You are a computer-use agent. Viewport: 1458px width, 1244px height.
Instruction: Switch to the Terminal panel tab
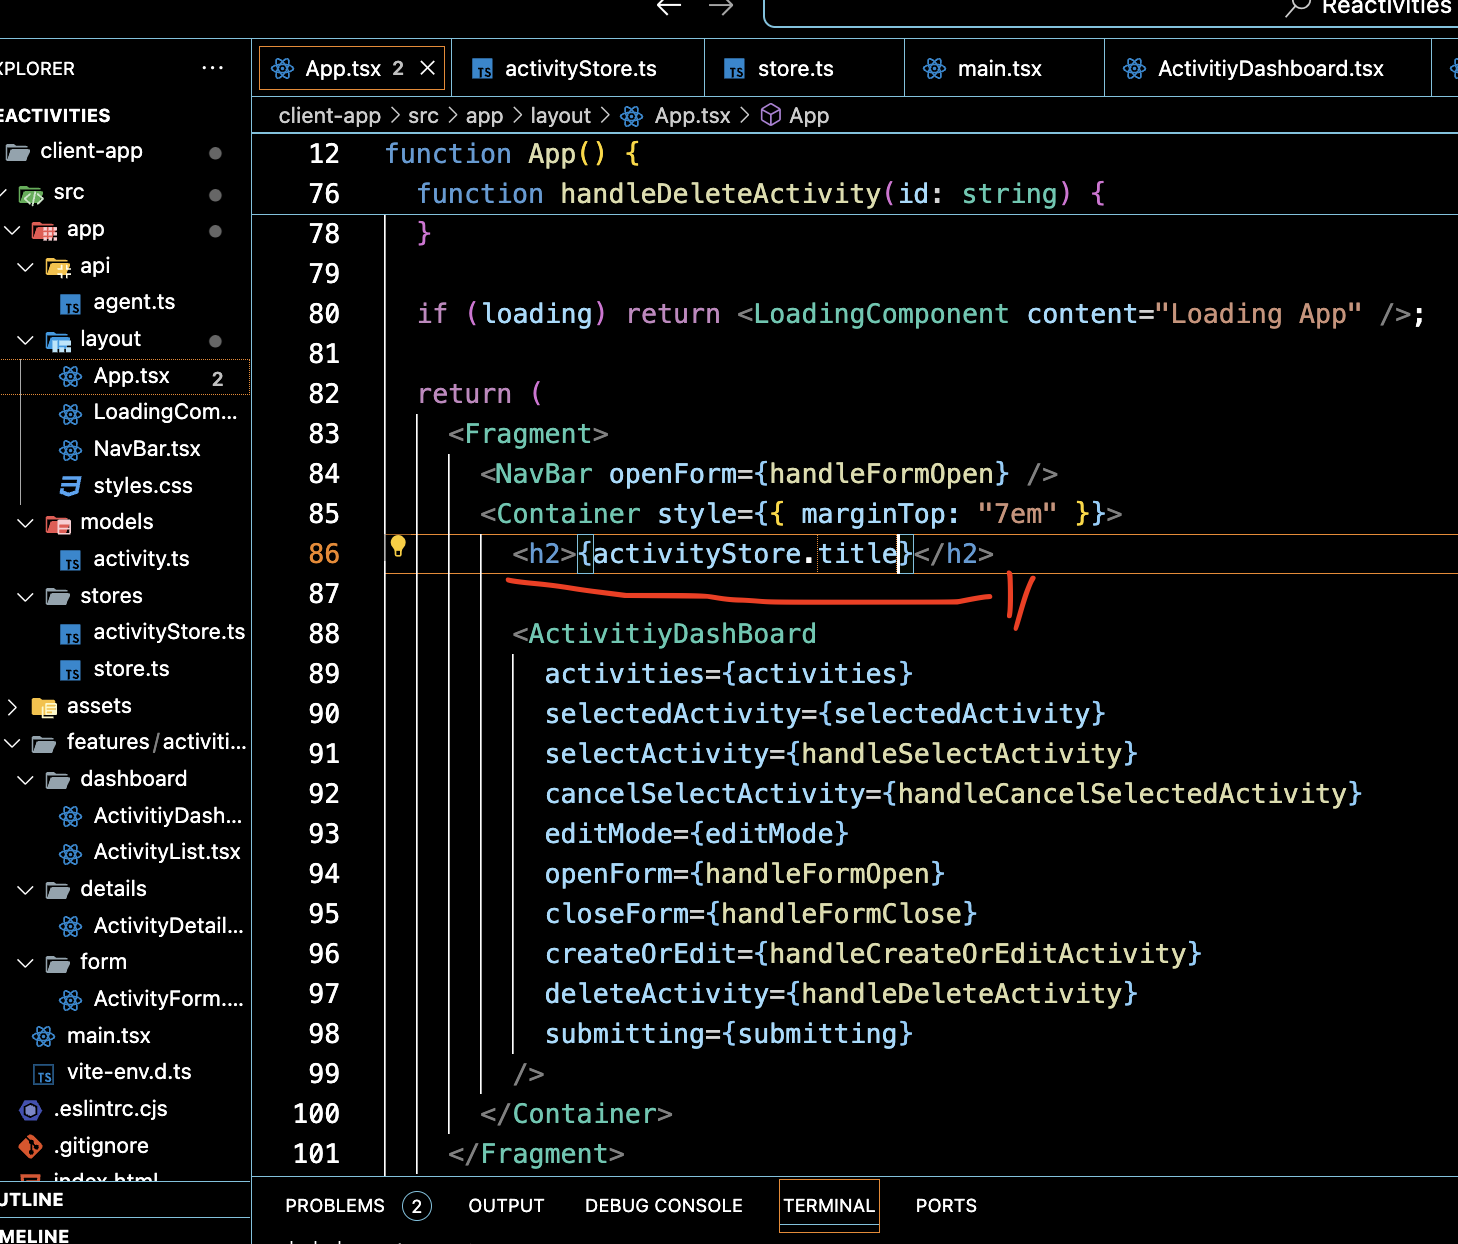(829, 1206)
